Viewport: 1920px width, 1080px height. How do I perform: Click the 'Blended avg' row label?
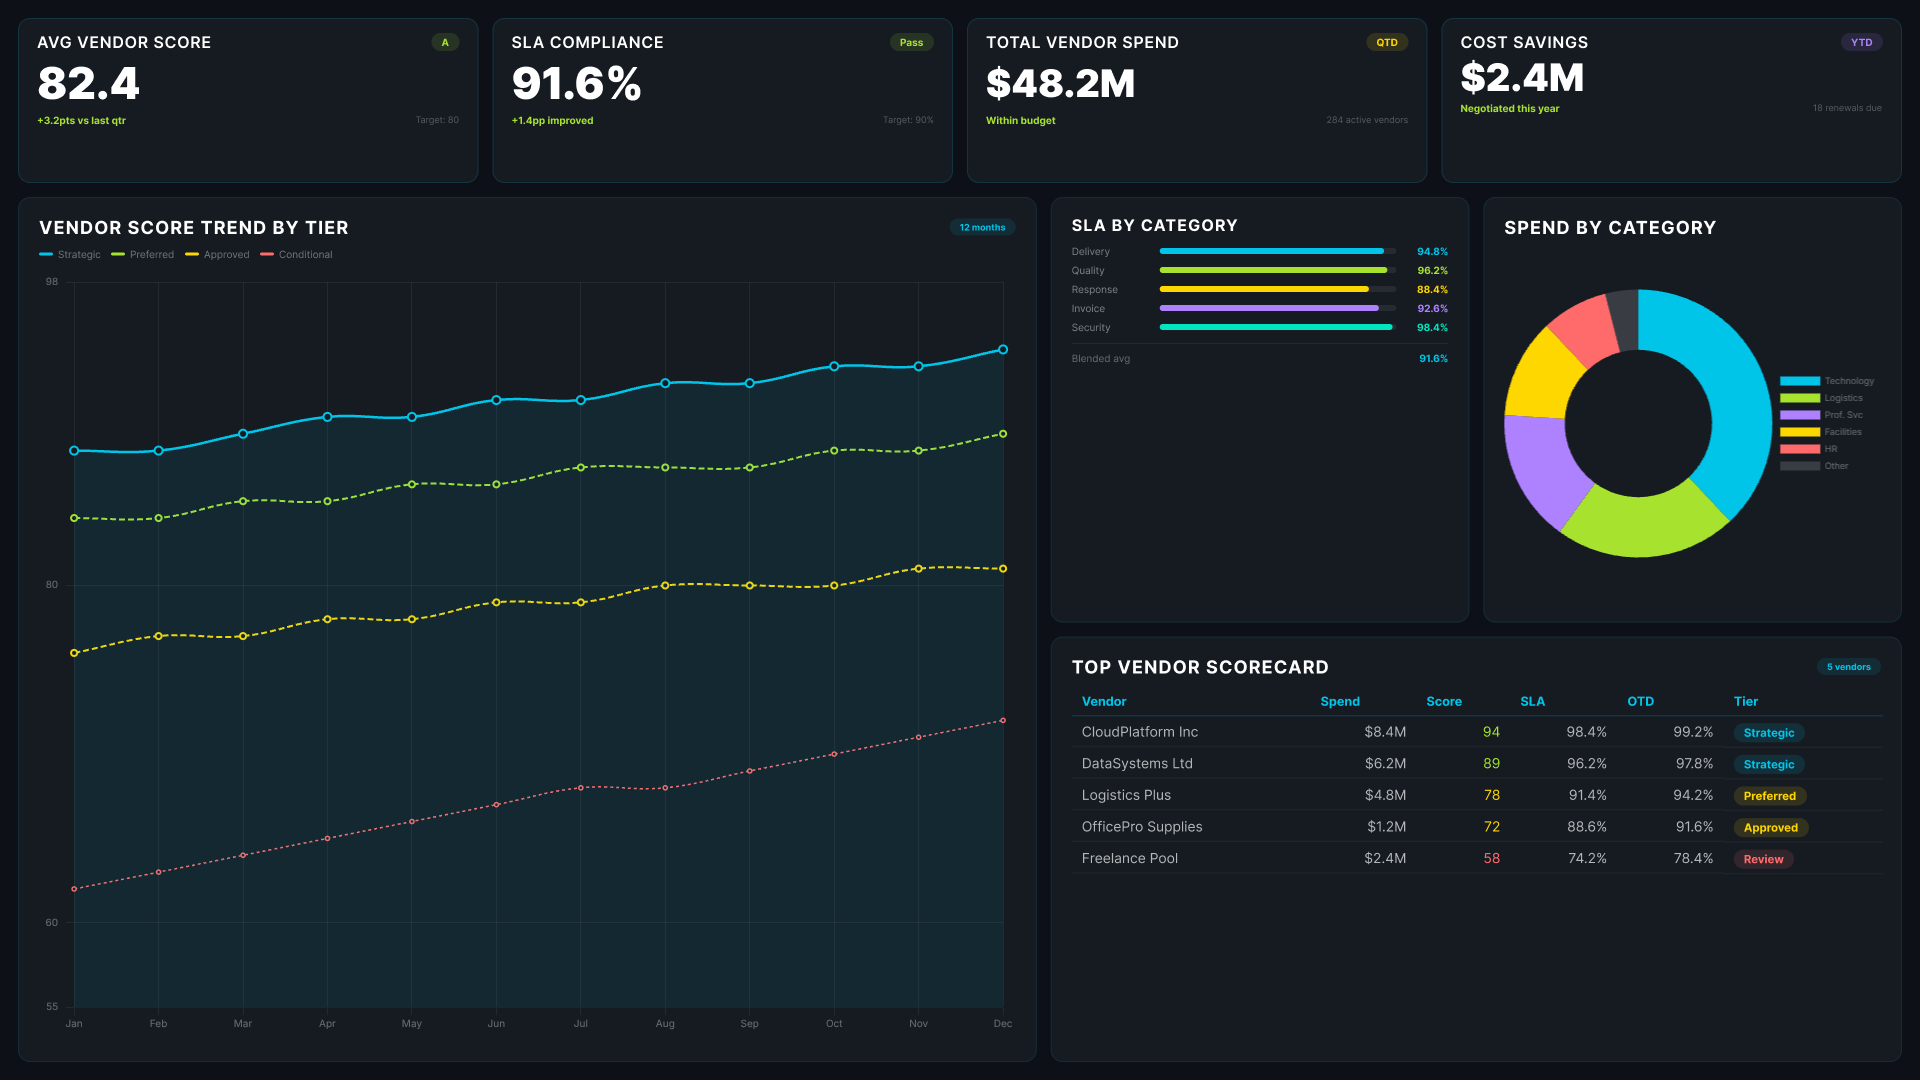pos(1101,359)
